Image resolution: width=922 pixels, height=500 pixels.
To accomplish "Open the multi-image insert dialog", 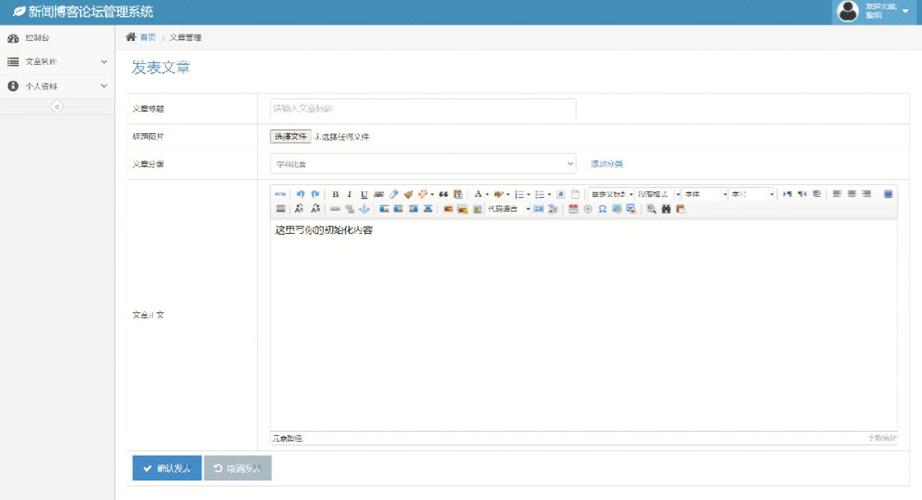I will [x=463, y=209].
